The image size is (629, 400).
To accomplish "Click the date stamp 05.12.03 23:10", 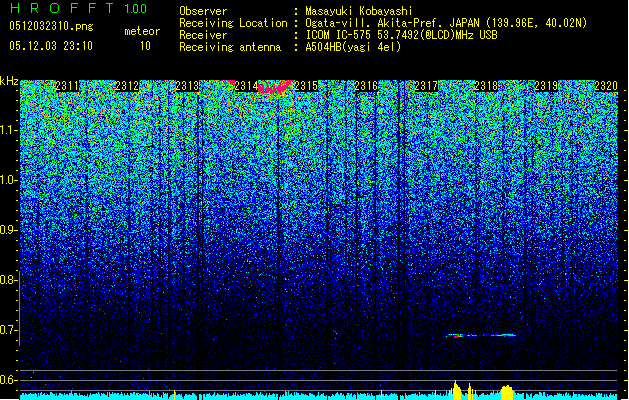I will [51, 45].
